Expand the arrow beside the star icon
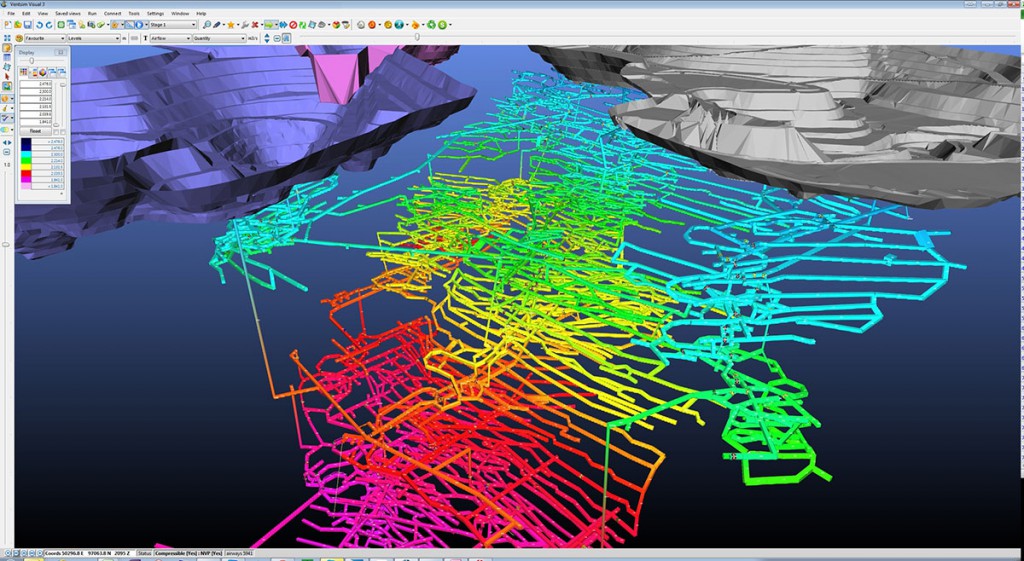This screenshot has height=561, width=1024. click(238, 25)
